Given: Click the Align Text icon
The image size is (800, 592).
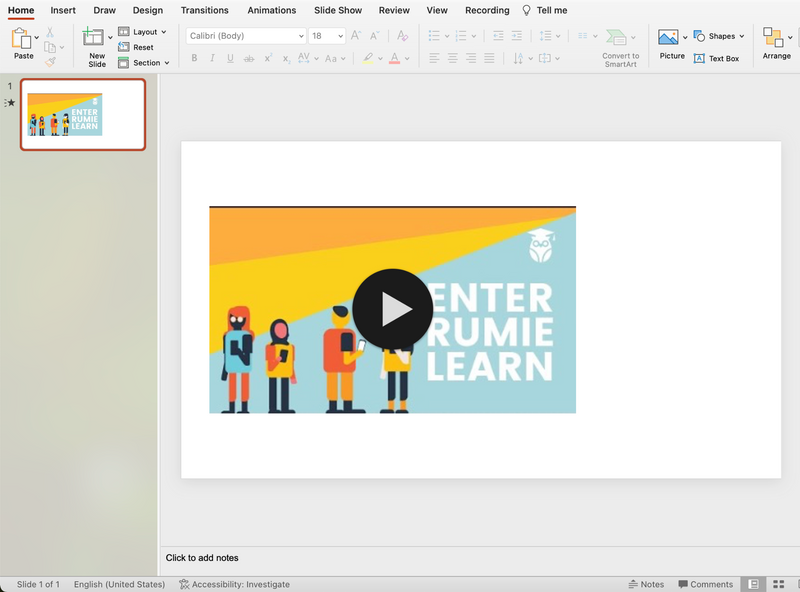Looking at the screenshot, I should point(545,58).
